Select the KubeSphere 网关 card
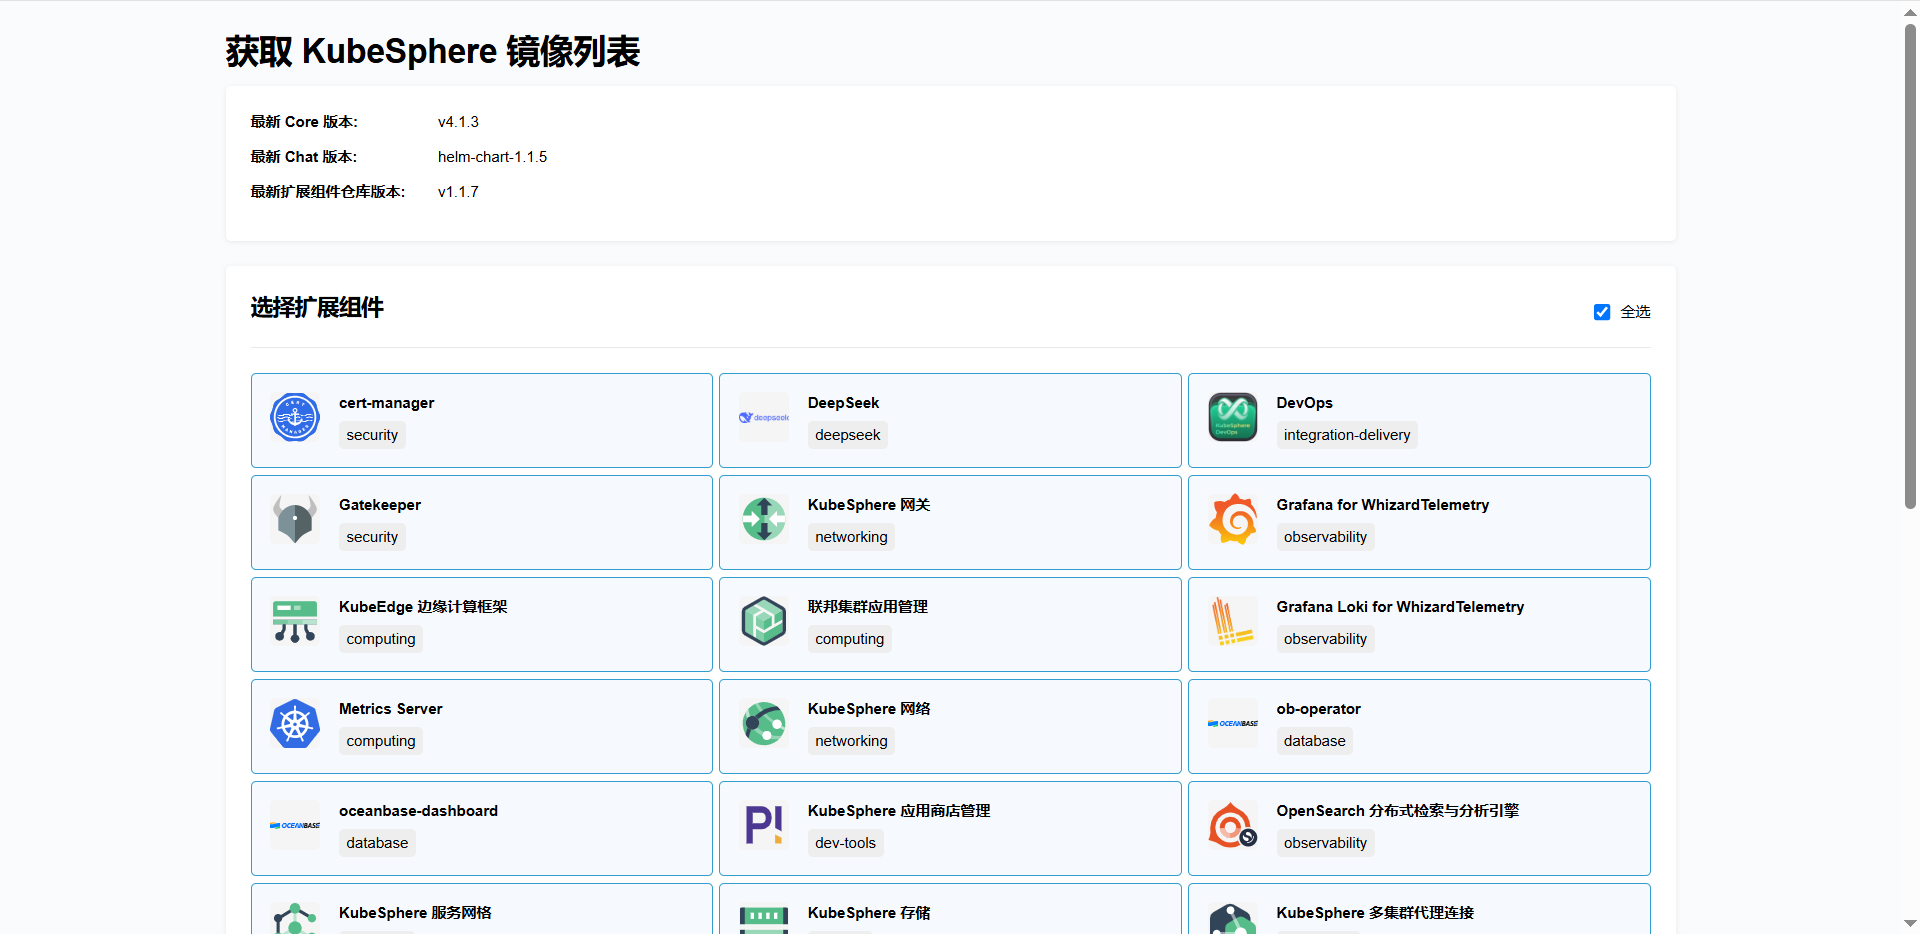This screenshot has width=1920, height=934. click(x=950, y=522)
